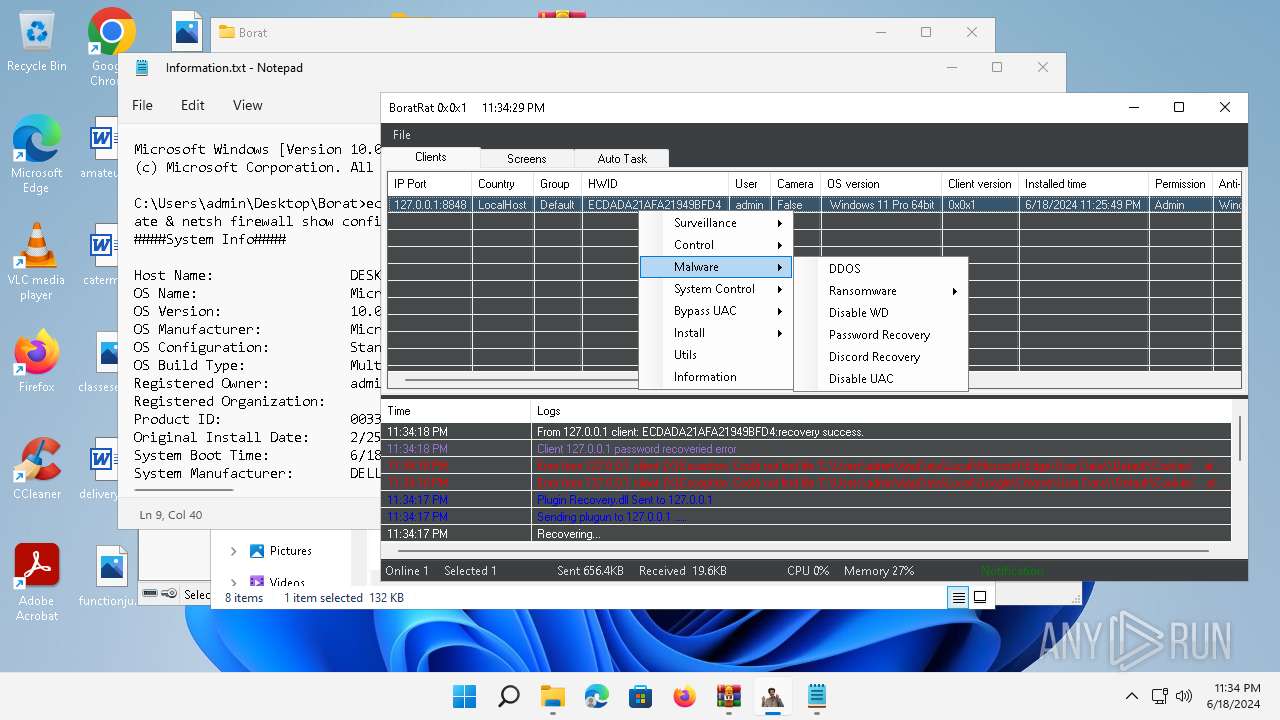Open Microsoft Edge desktop shortcut
The width and height of the screenshot is (1280, 720).
pos(37,155)
